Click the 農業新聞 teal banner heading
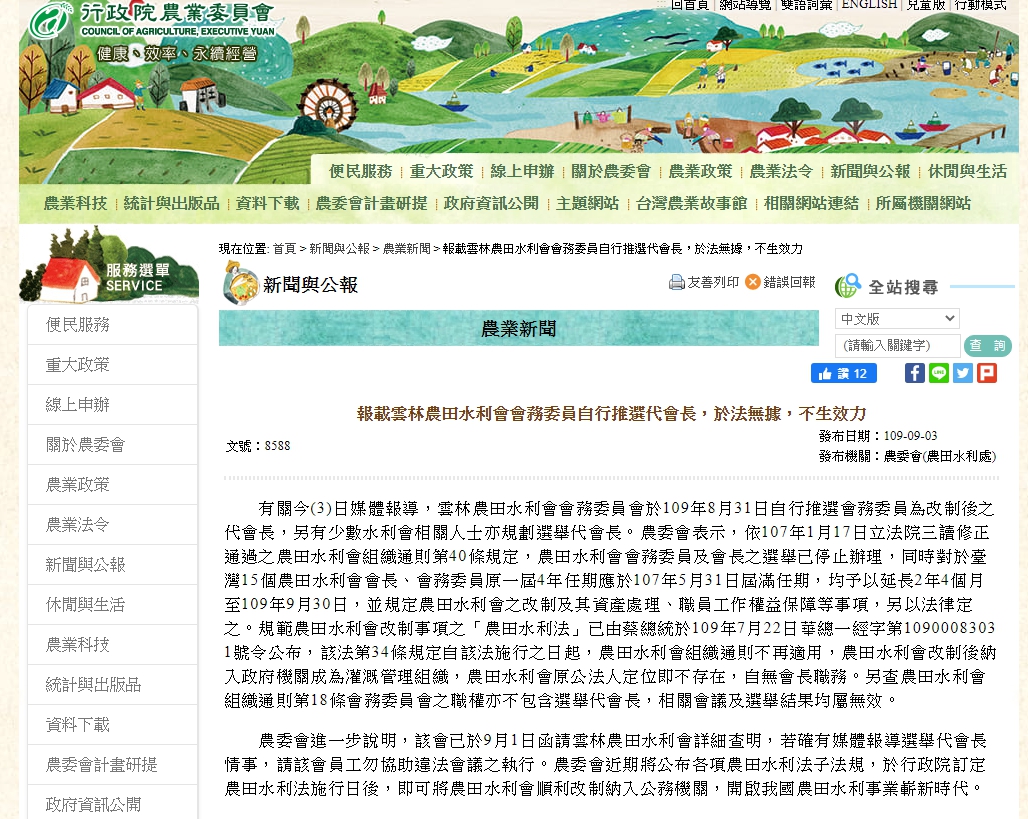 pos(519,329)
